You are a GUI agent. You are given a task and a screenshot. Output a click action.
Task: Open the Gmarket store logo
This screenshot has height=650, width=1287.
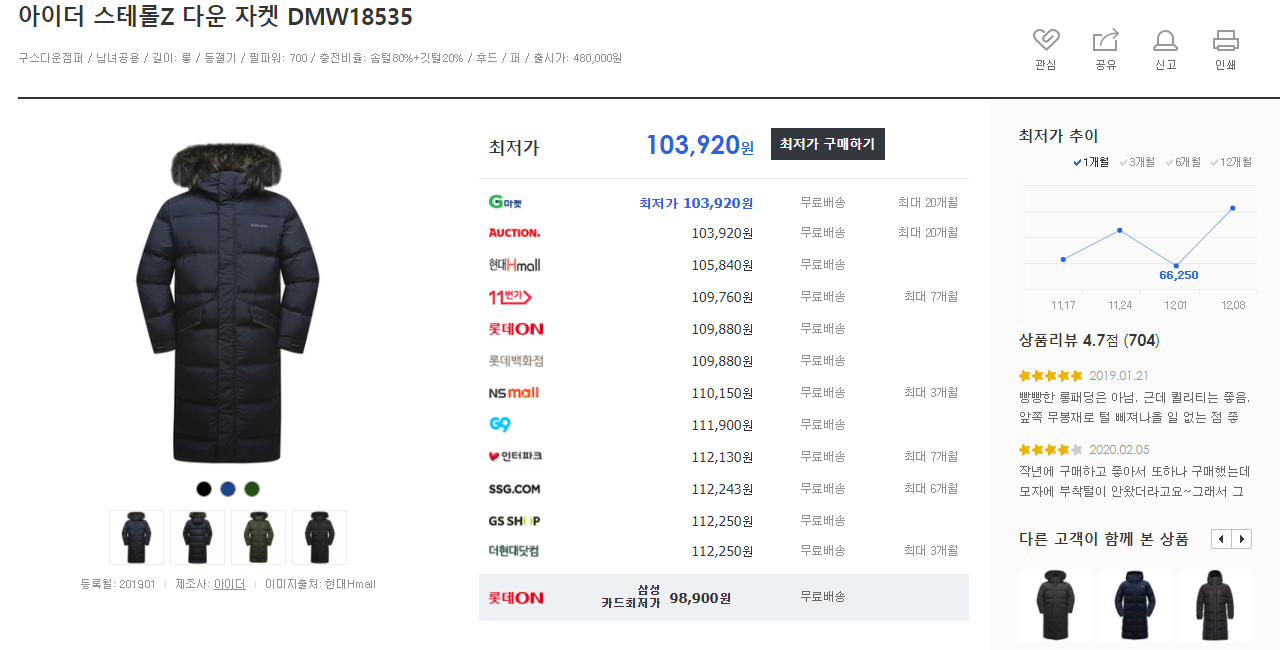(x=505, y=202)
